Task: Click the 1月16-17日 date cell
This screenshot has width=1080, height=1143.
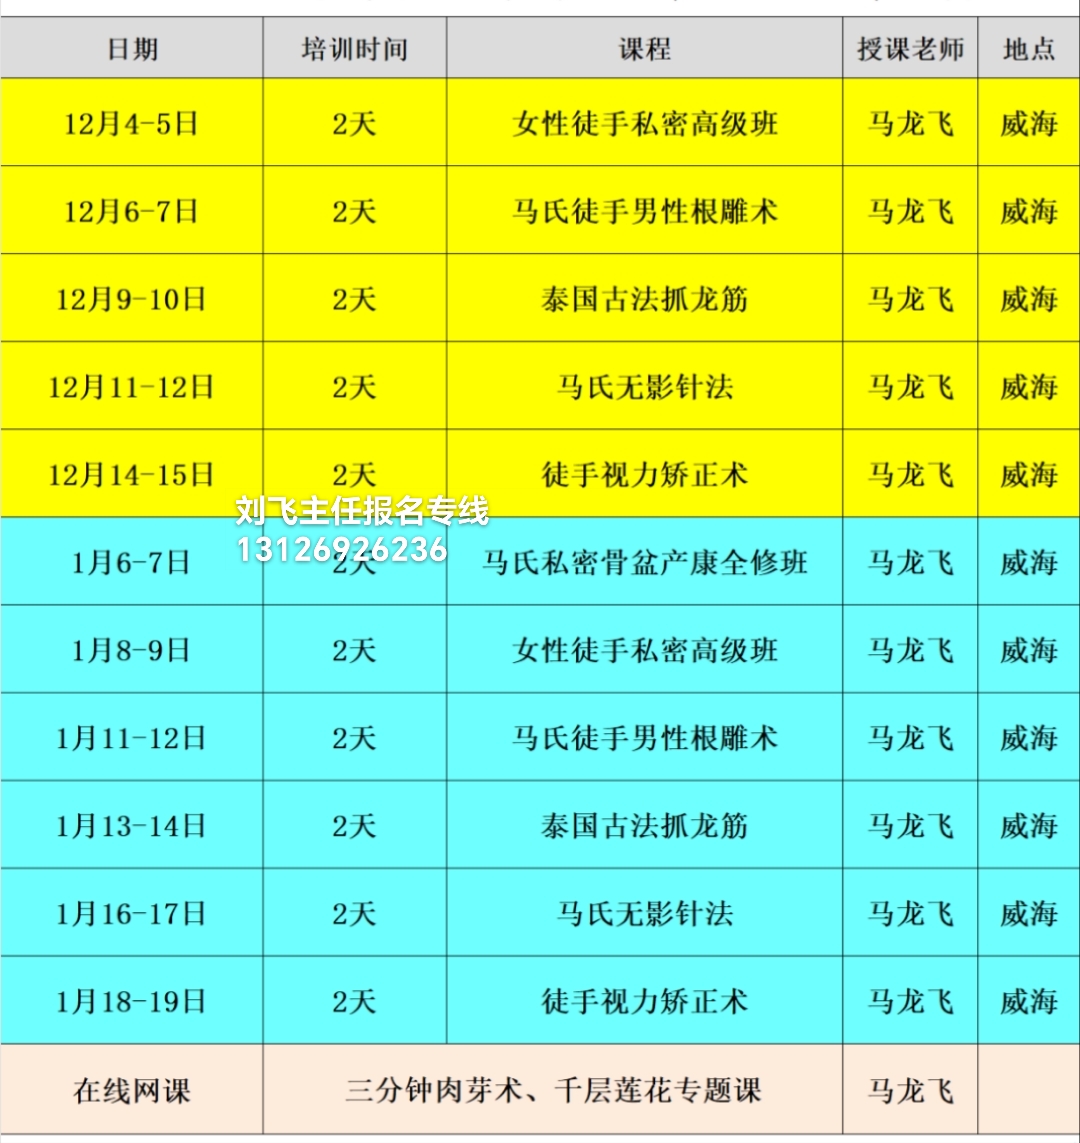Action: 132,913
